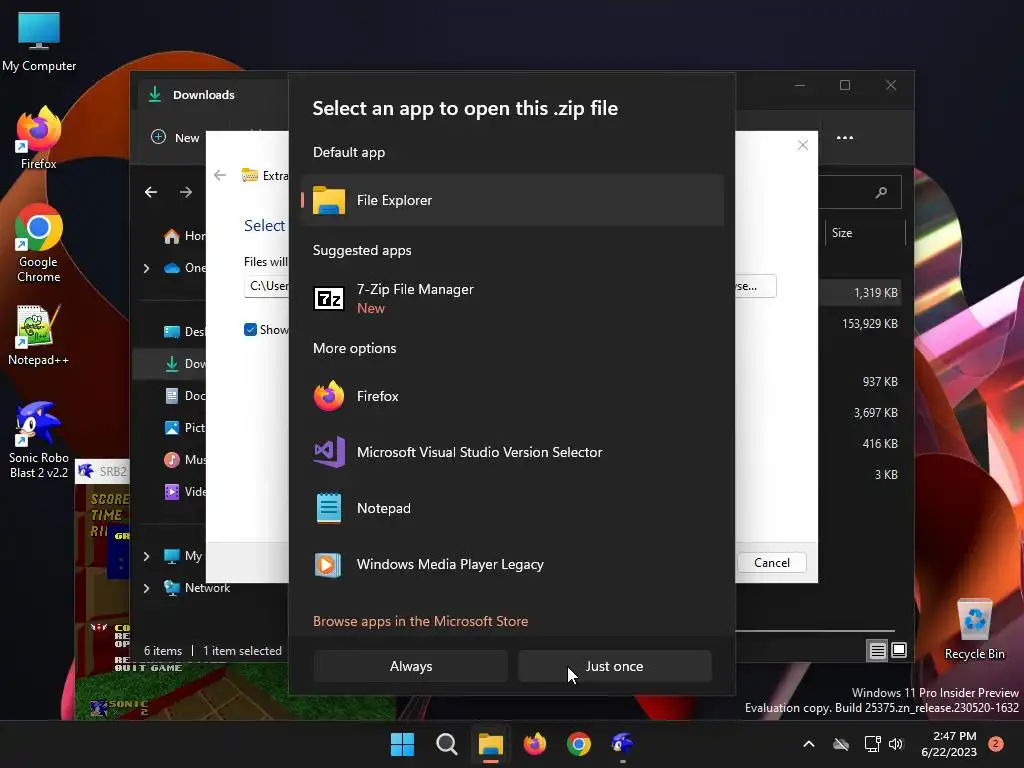Open the See more ellipsis menu

click(844, 138)
